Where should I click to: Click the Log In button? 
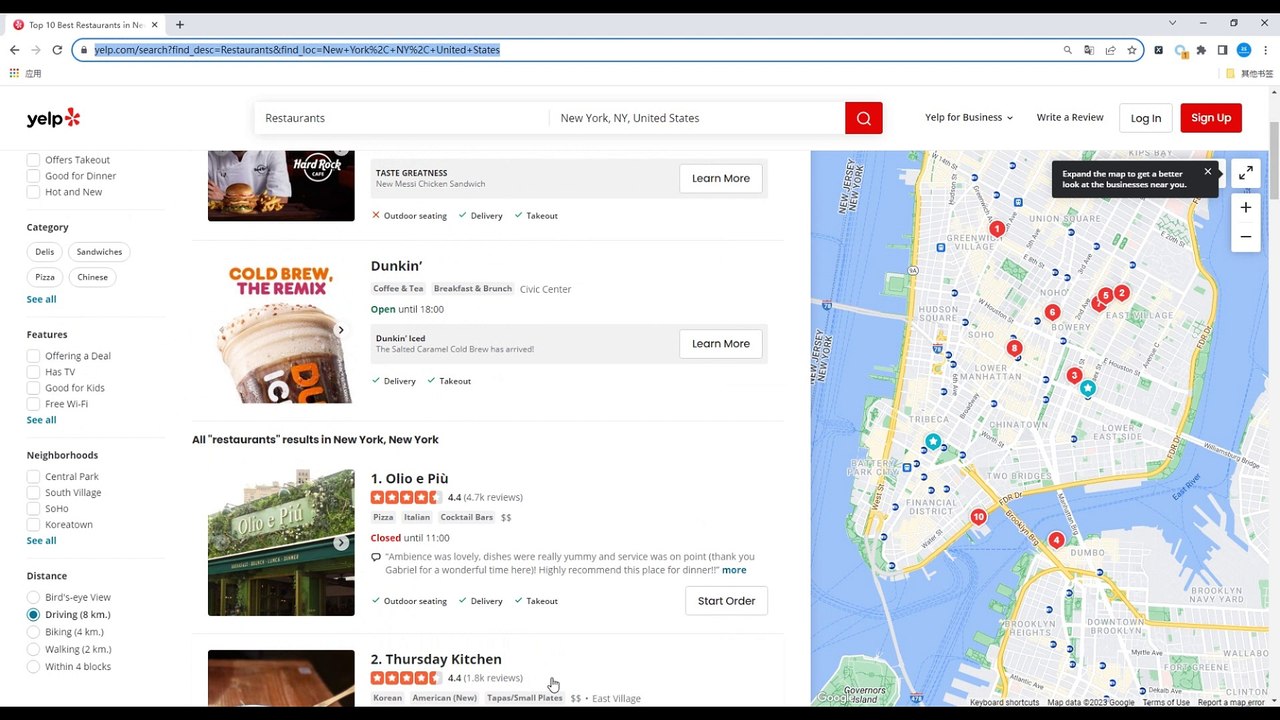click(x=1145, y=118)
